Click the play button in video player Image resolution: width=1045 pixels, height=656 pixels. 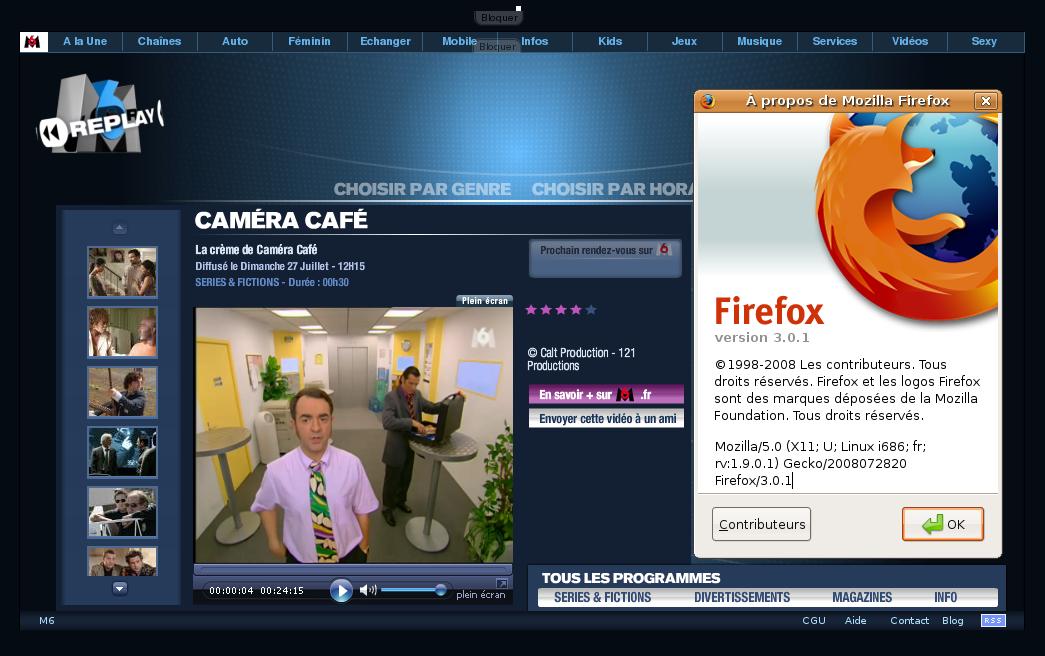point(341,590)
